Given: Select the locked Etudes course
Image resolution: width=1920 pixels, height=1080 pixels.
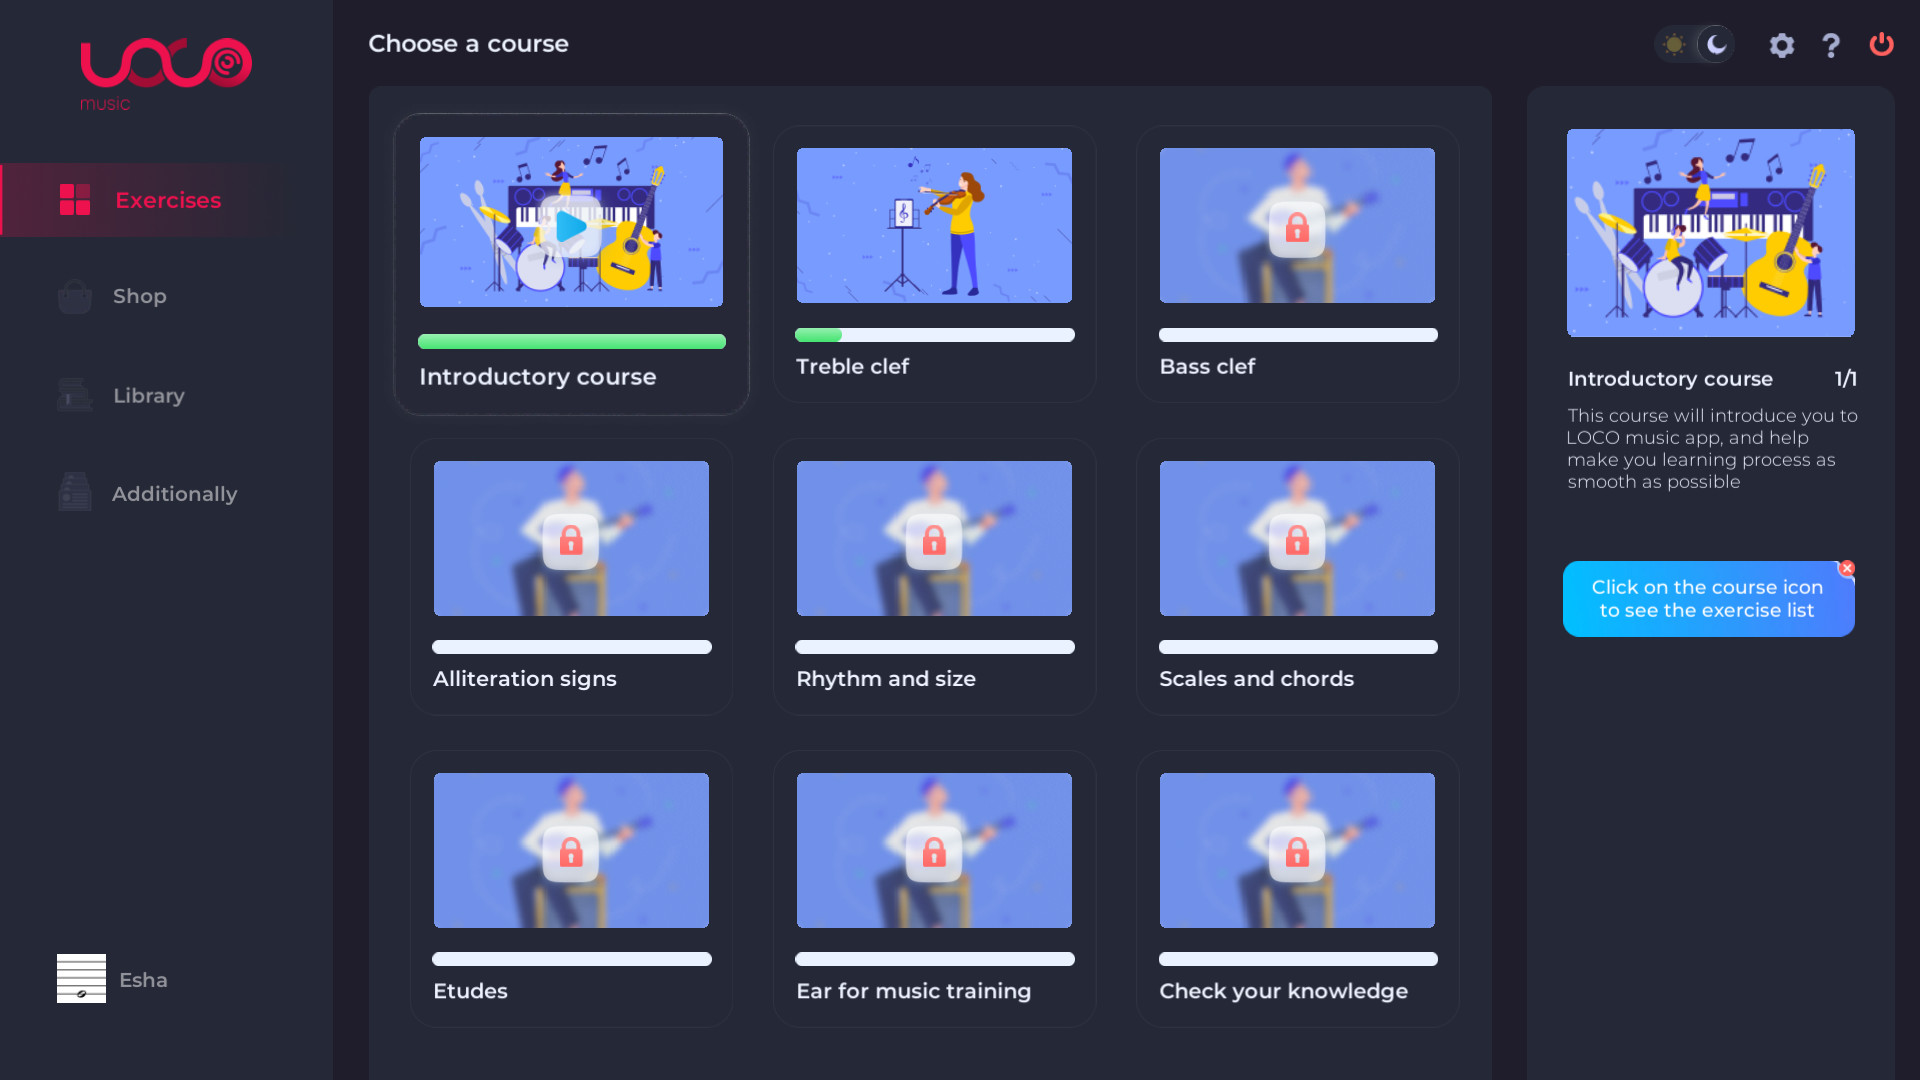Looking at the screenshot, I should click(x=571, y=850).
